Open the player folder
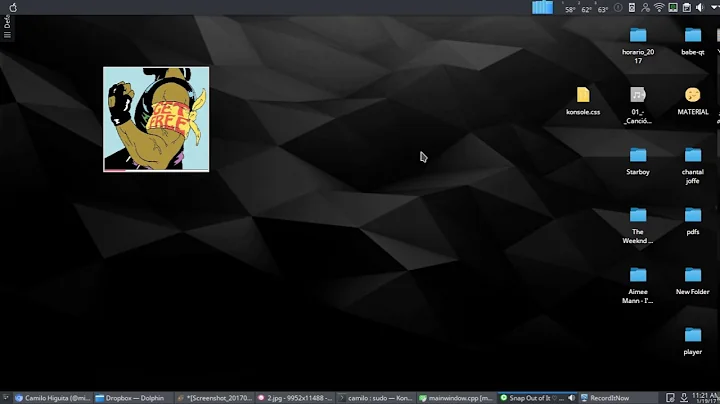The image size is (720, 404). click(x=692, y=335)
